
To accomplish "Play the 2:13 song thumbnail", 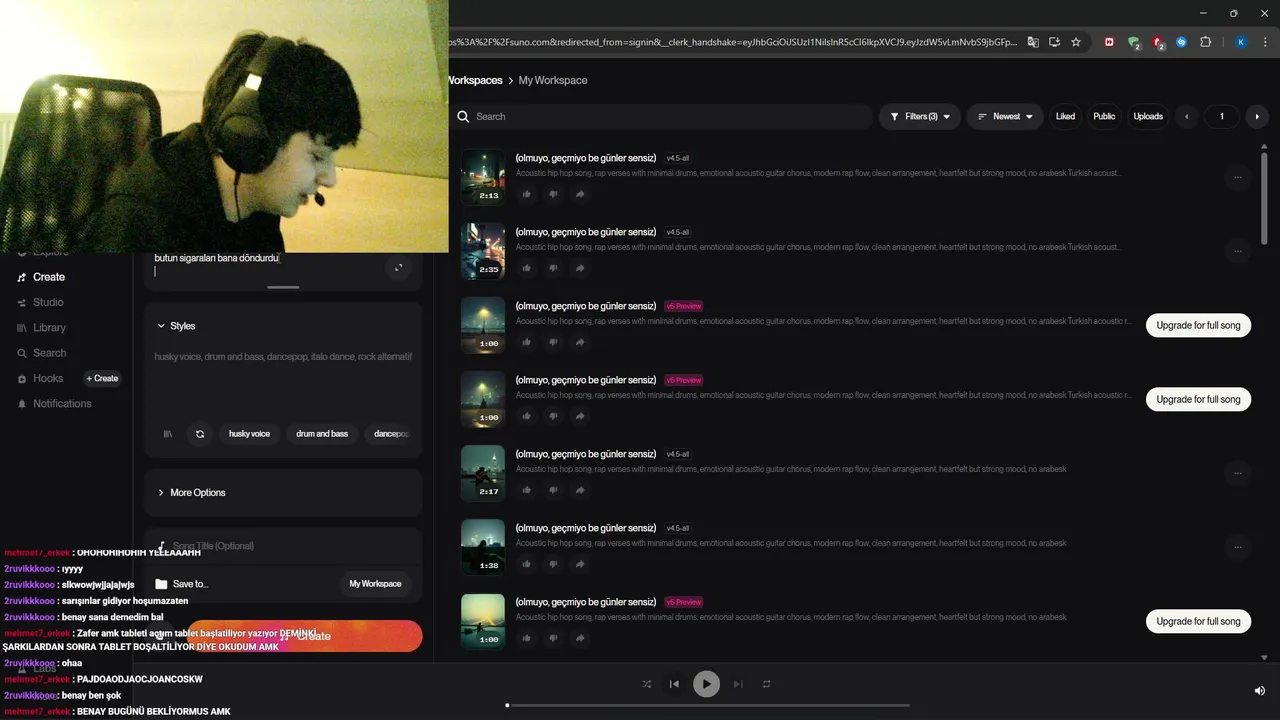I will pos(483,176).
